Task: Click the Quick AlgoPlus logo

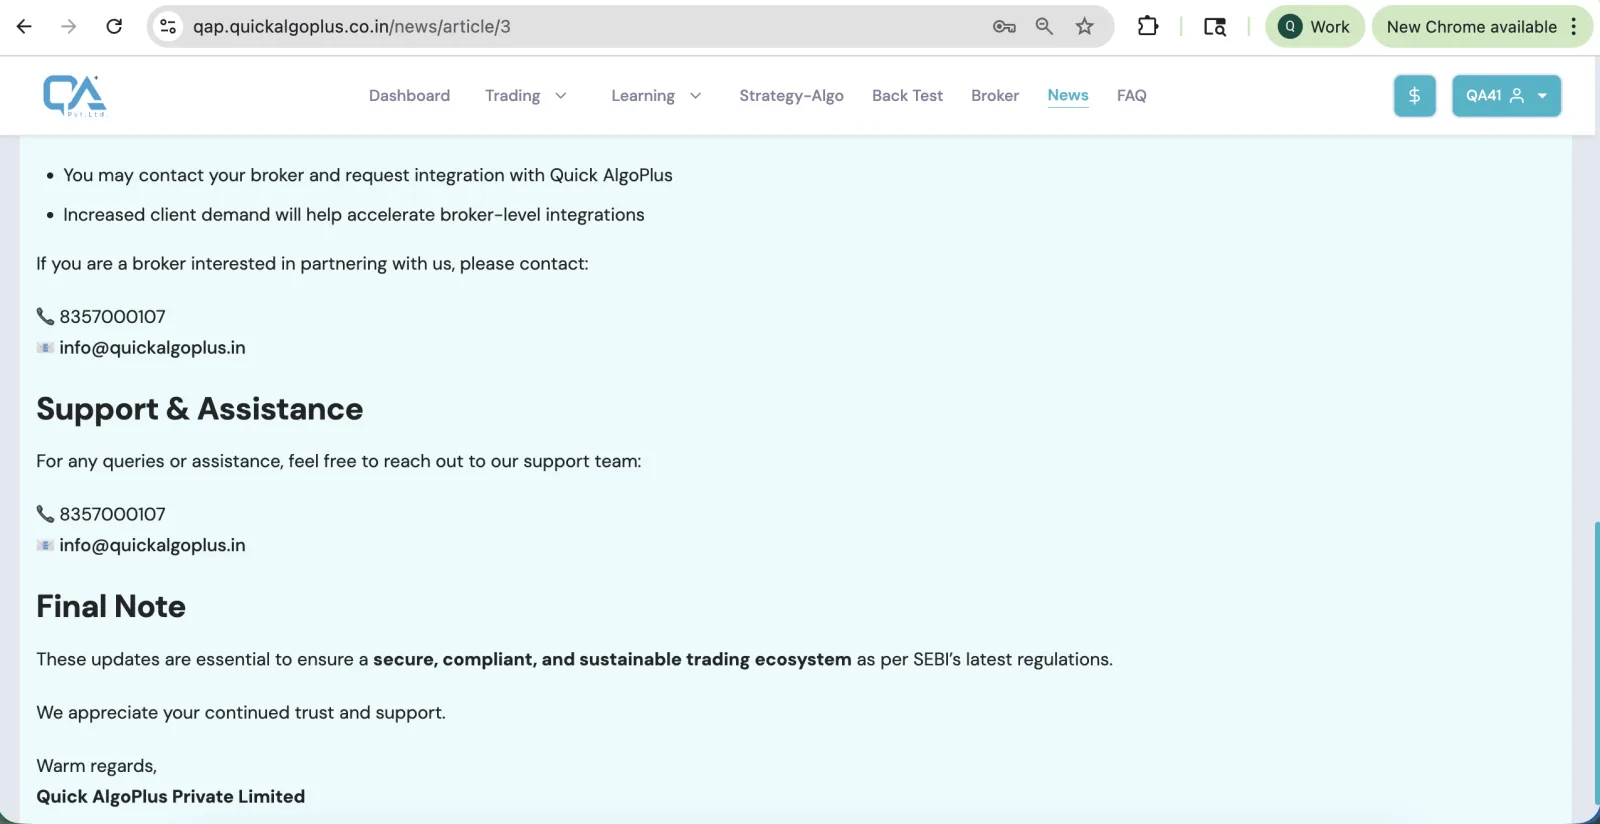Action: [x=75, y=96]
